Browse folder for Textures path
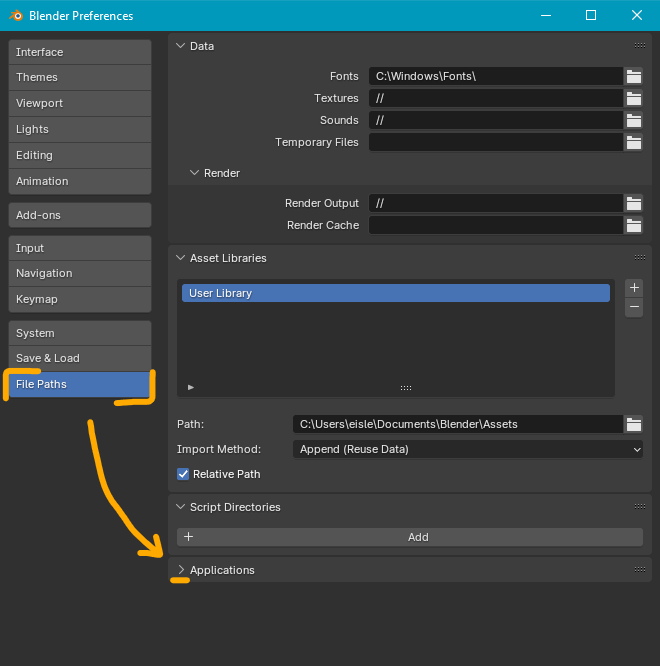Image resolution: width=660 pixels, height=666 pixels. click(x=634, y=99)
